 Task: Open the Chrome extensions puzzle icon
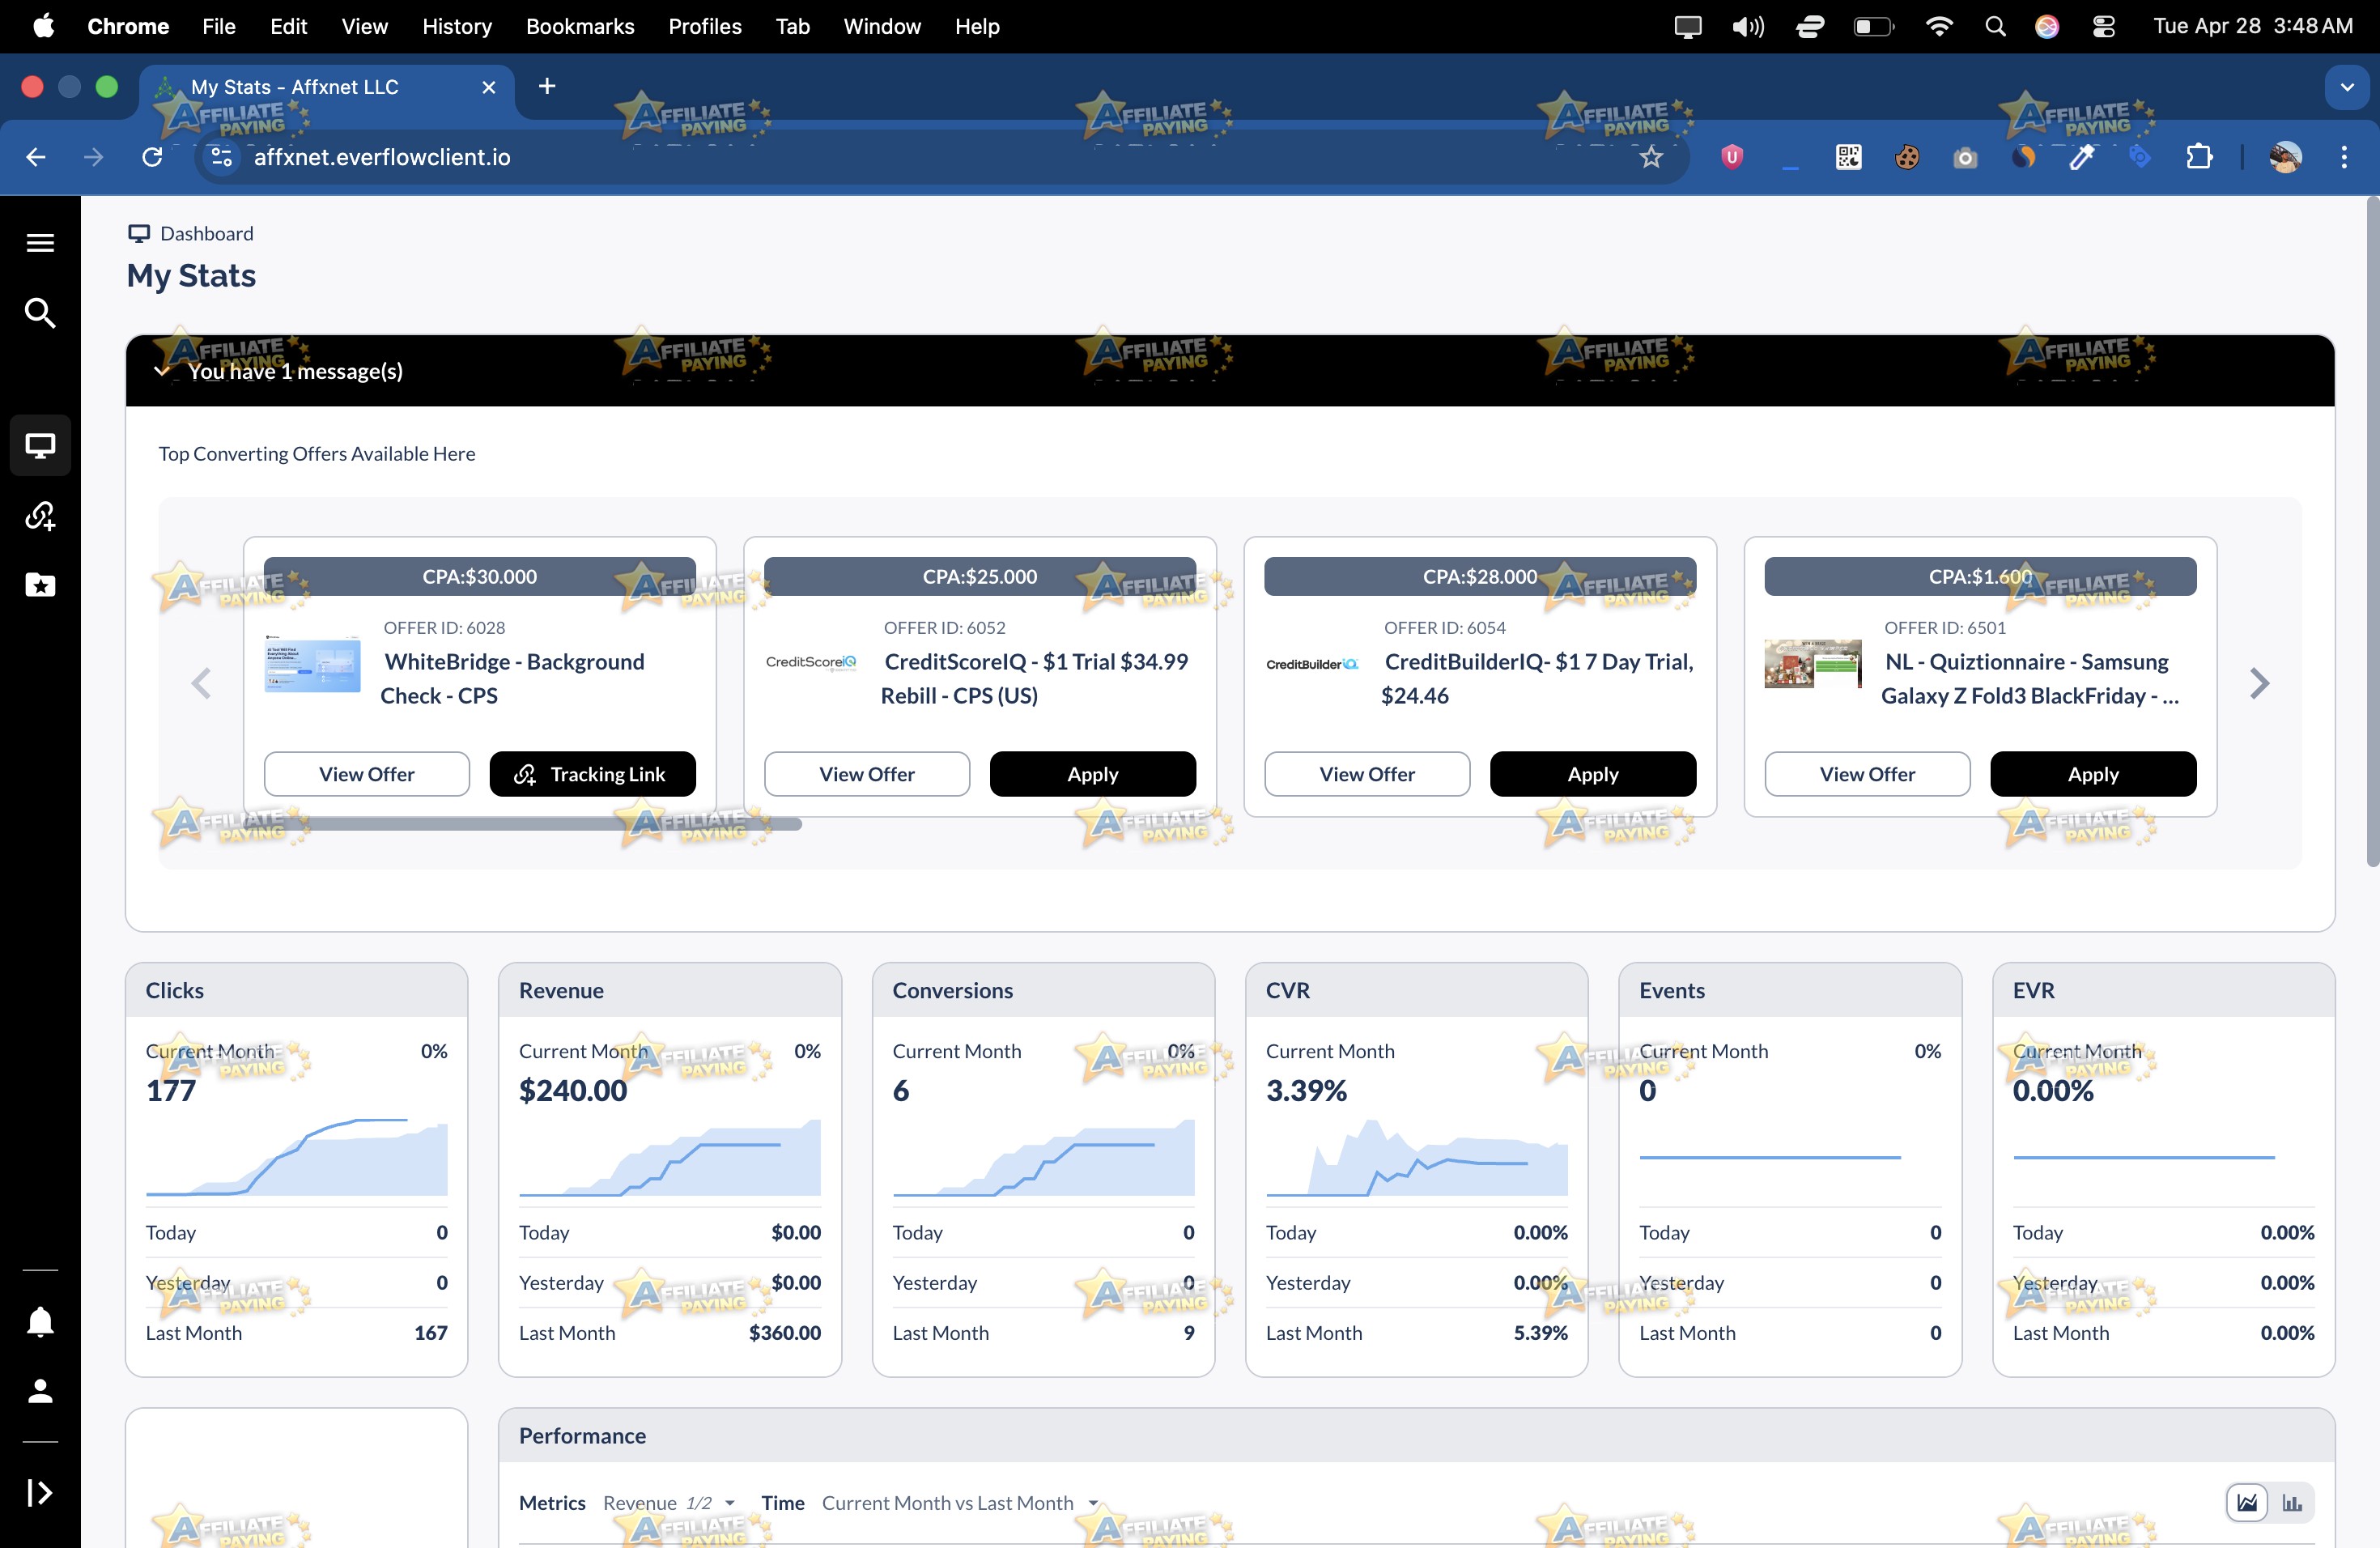click(x=2199, y=157)
